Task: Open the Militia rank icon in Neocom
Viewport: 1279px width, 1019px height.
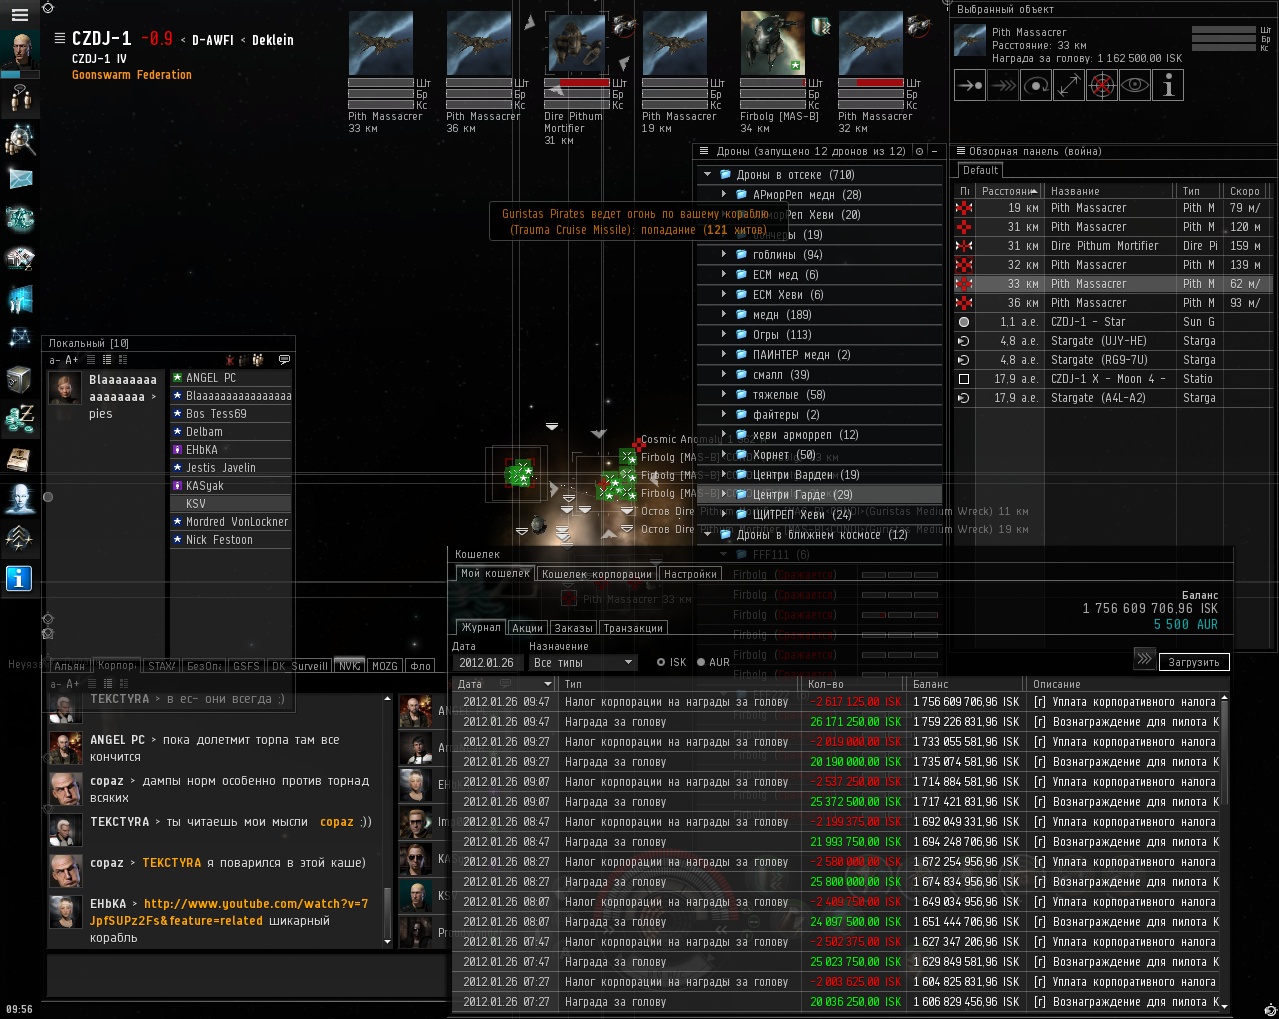Action: tap(20, 539)
